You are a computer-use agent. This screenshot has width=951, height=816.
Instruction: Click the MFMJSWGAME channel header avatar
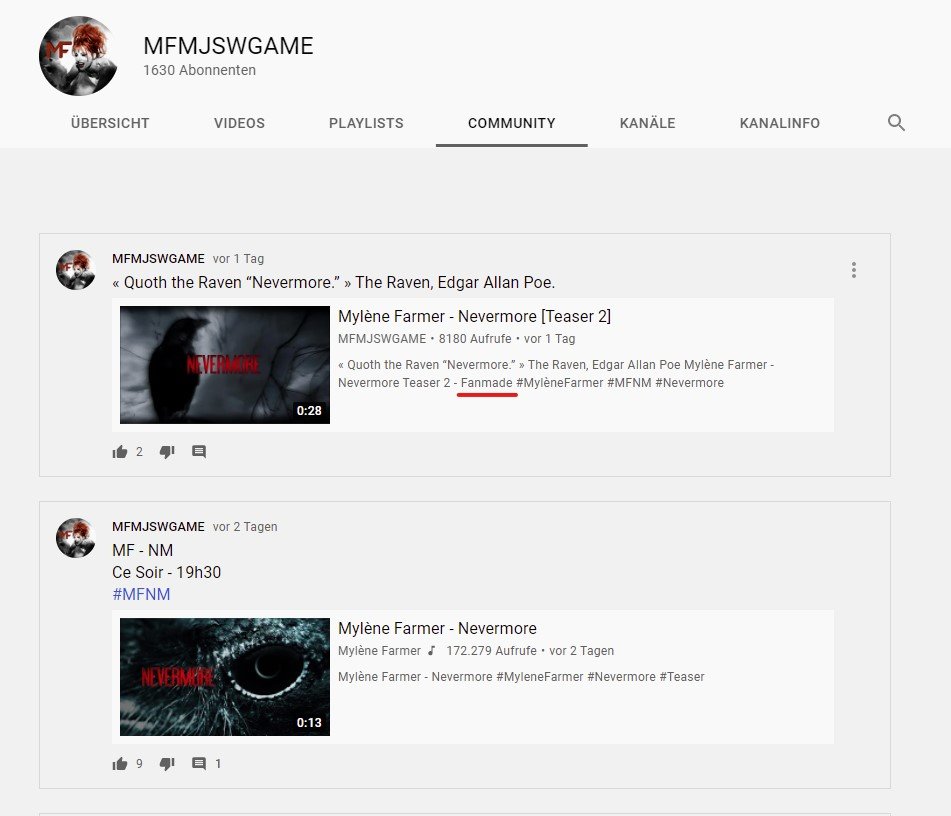tap(78, 56)
